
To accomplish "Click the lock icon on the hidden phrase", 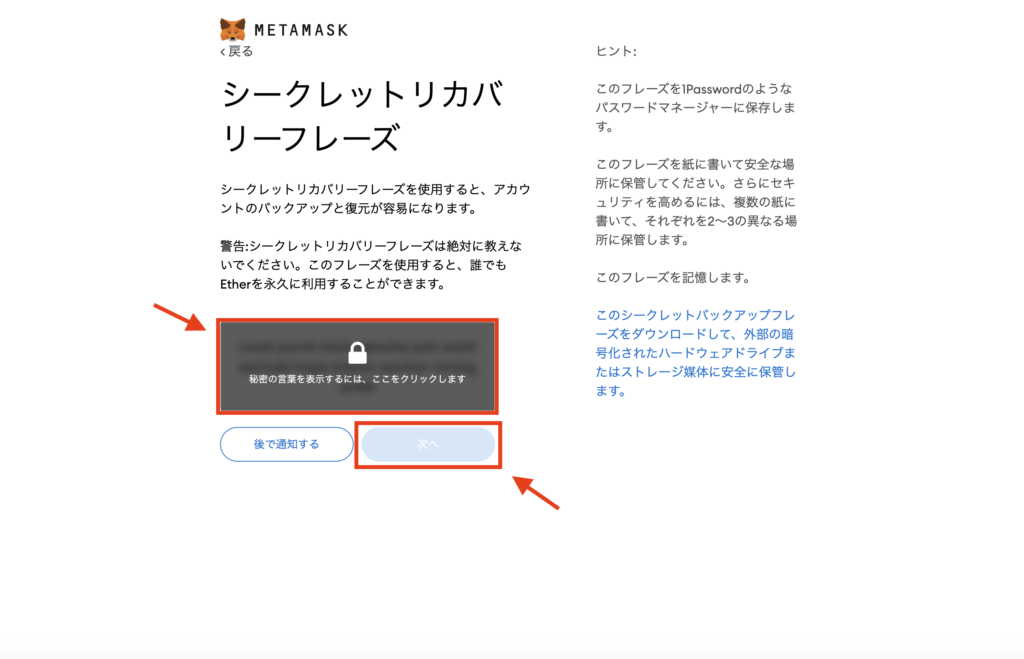I will [357, 352].
